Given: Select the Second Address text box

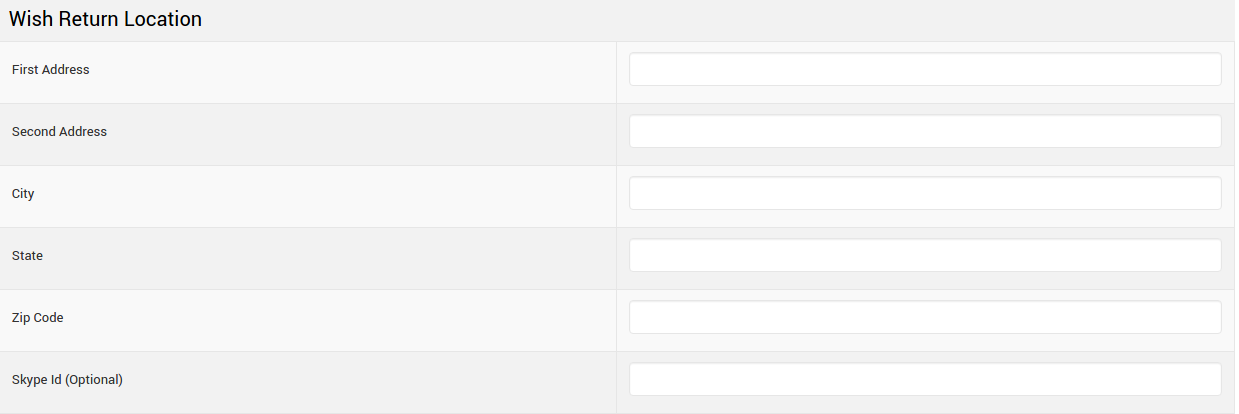Looking at the screenshot, I should 925,132.
